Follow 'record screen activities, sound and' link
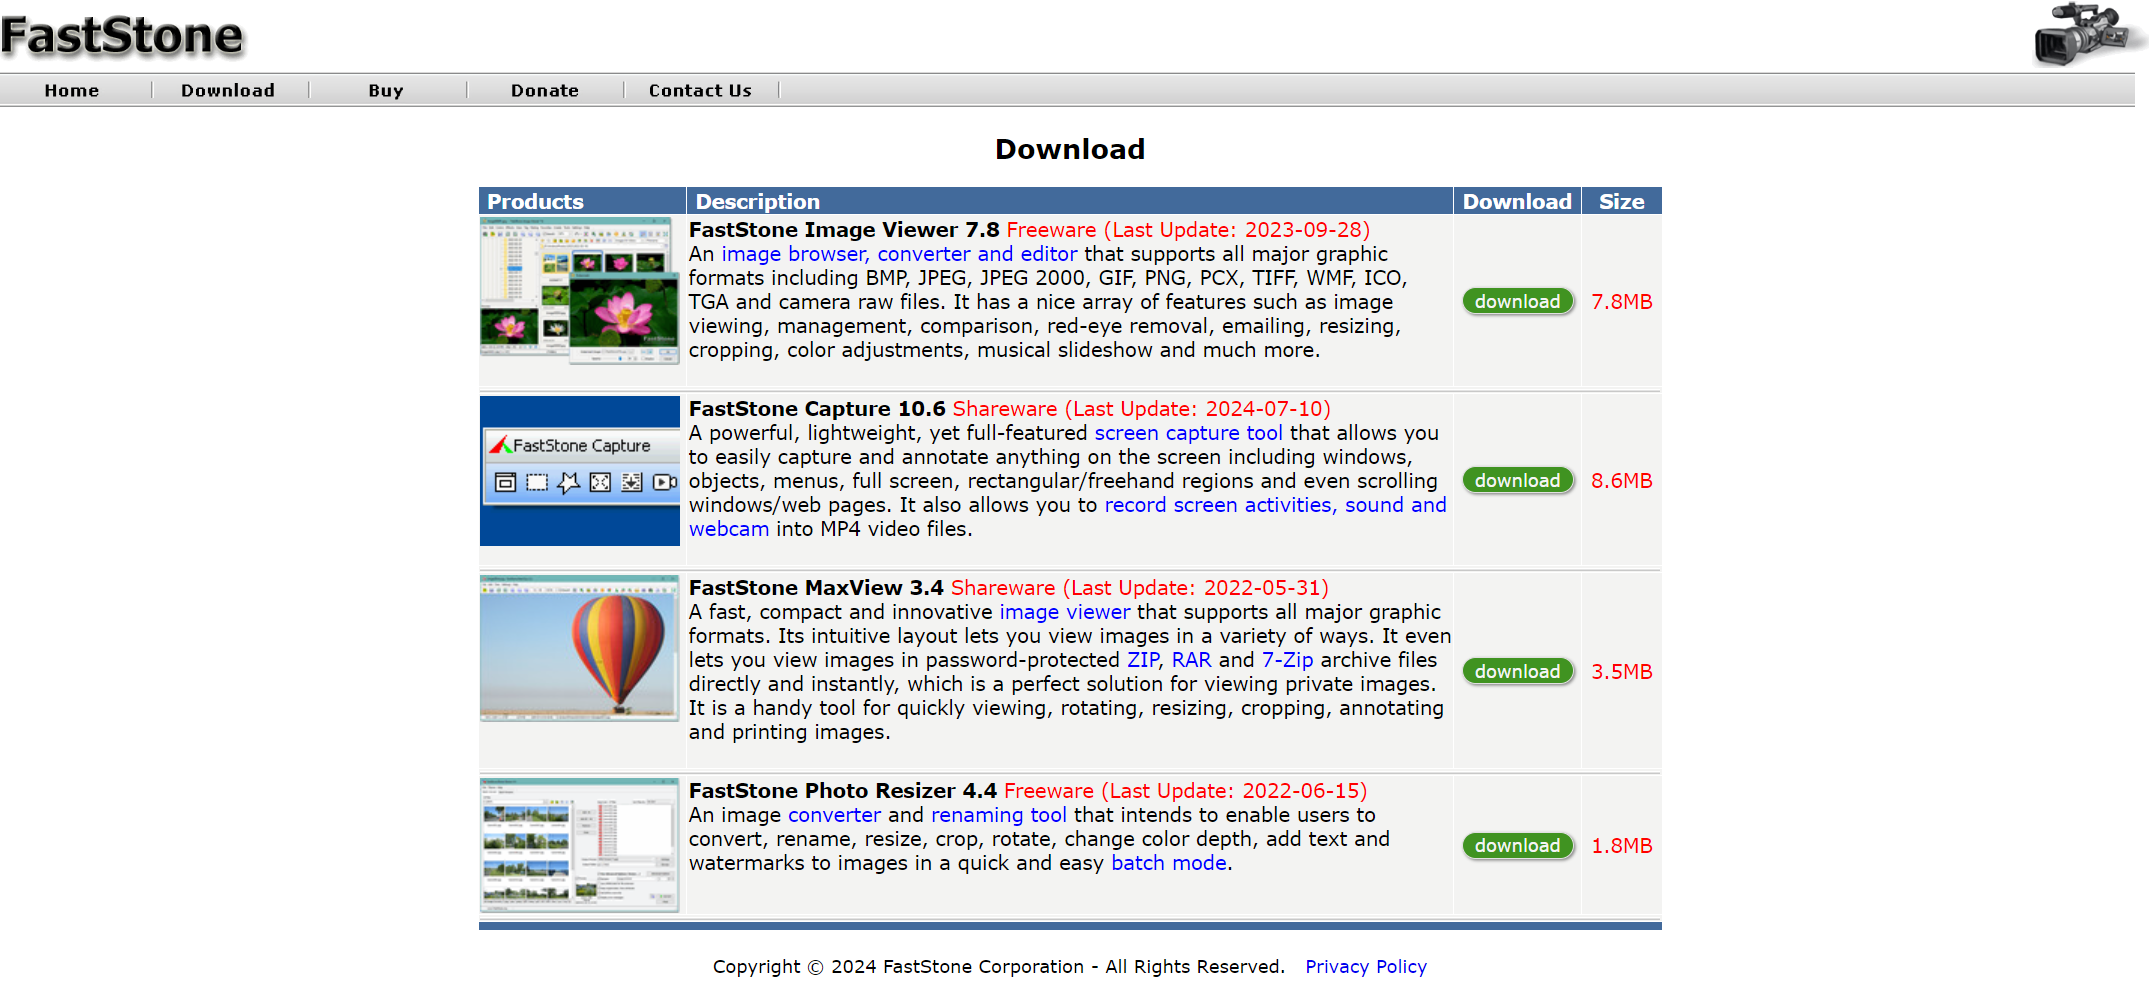 pos(1275,505)
